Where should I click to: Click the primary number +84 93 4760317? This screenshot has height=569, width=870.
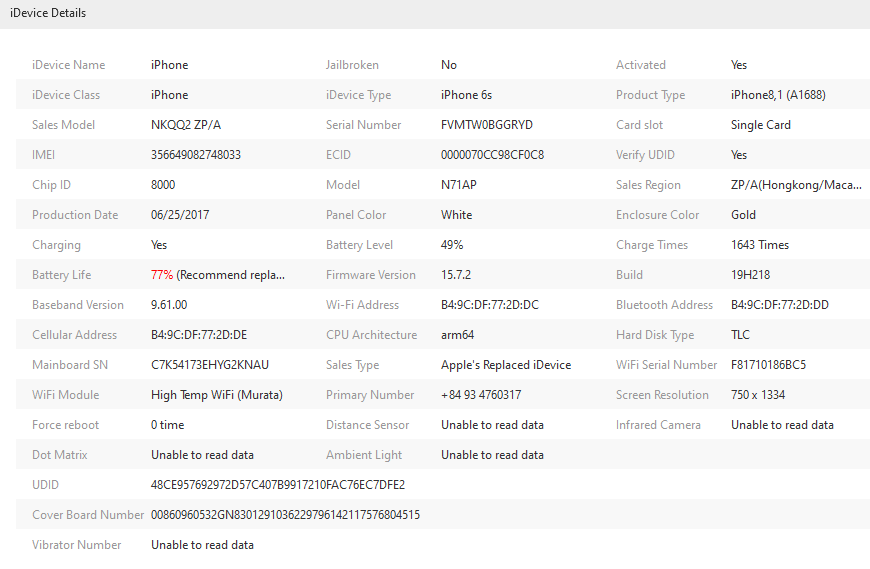click(481, 394)
